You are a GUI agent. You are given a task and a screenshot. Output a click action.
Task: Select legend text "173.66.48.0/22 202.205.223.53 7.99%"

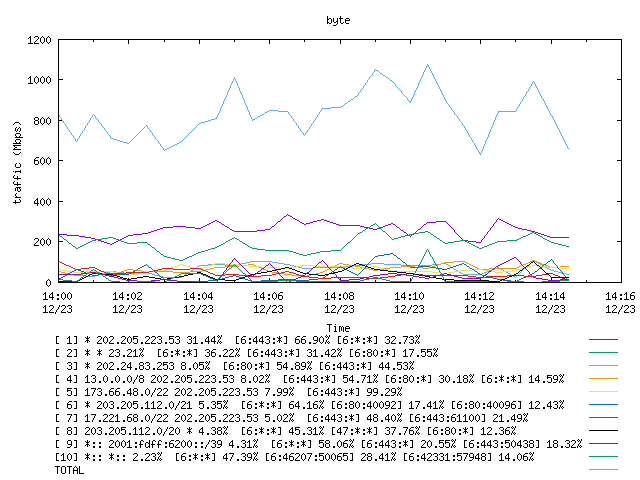[189, 392]
